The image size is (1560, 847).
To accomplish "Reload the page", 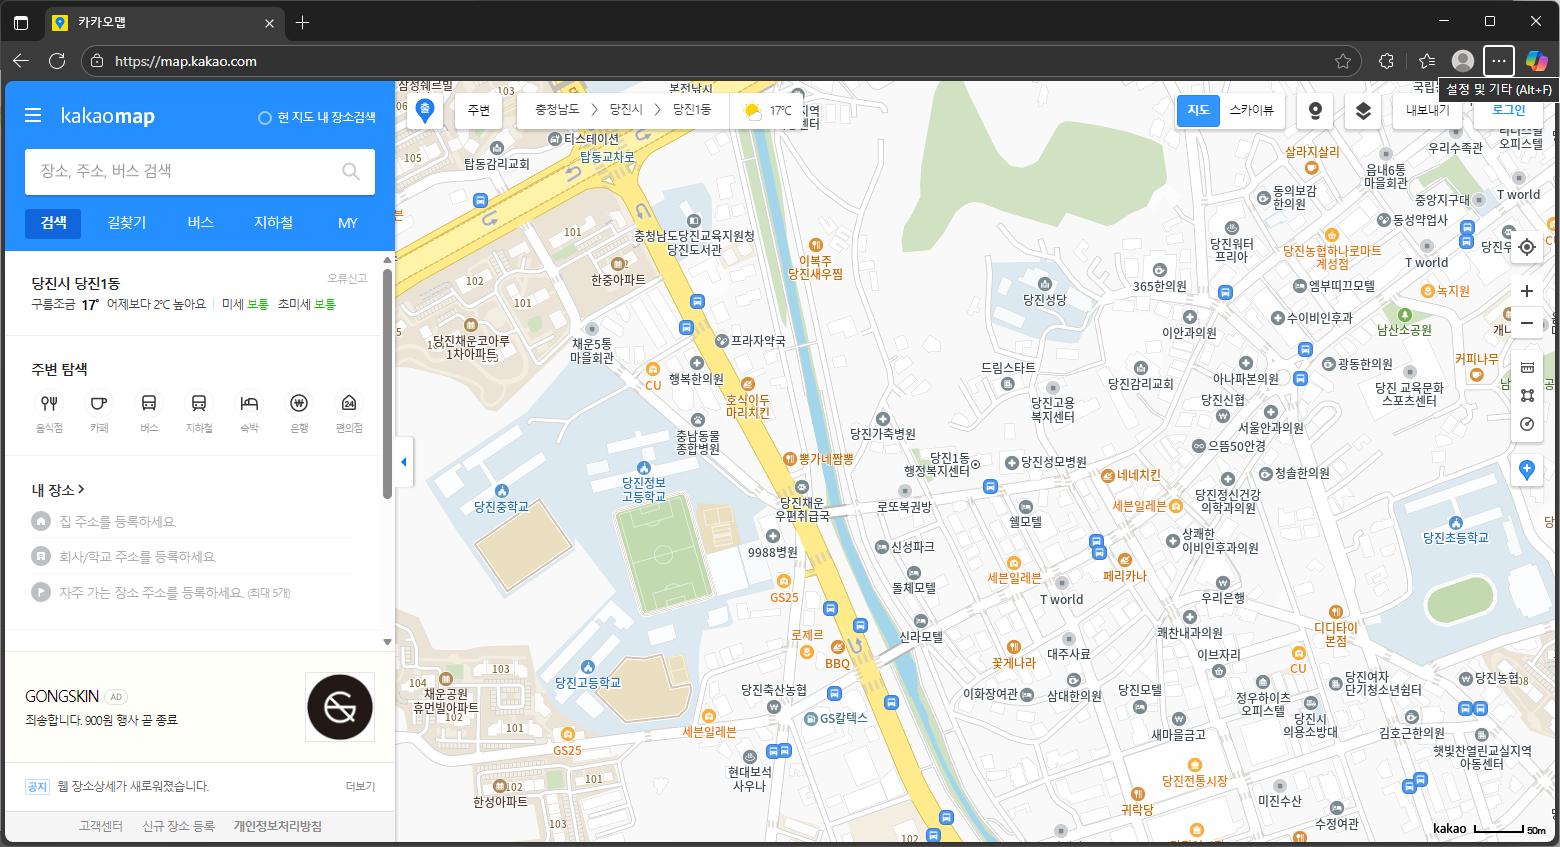I will 57,61.
